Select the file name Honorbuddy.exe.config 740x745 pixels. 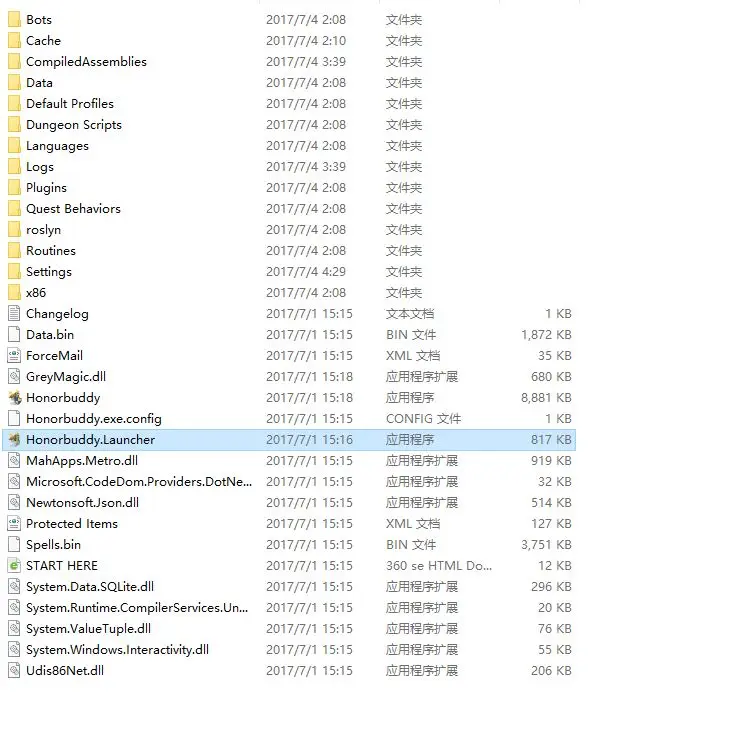click(x=94, y=419)
